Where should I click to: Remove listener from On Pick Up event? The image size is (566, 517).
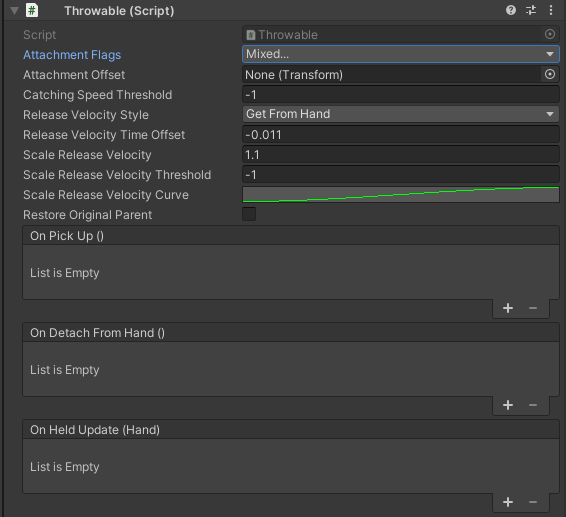coord(533,308)
